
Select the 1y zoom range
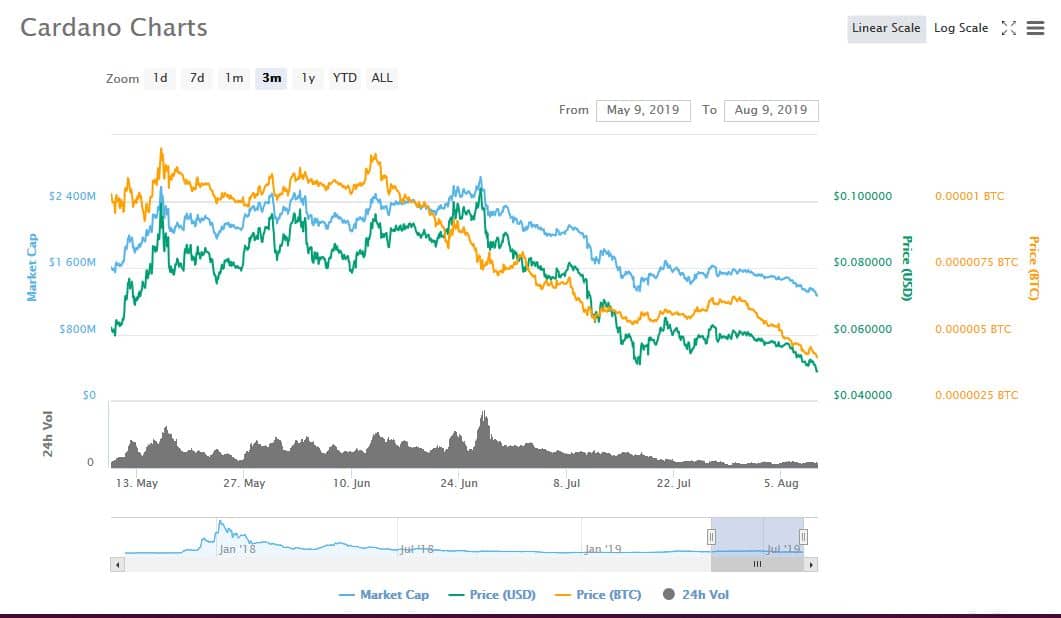(308, 78)
